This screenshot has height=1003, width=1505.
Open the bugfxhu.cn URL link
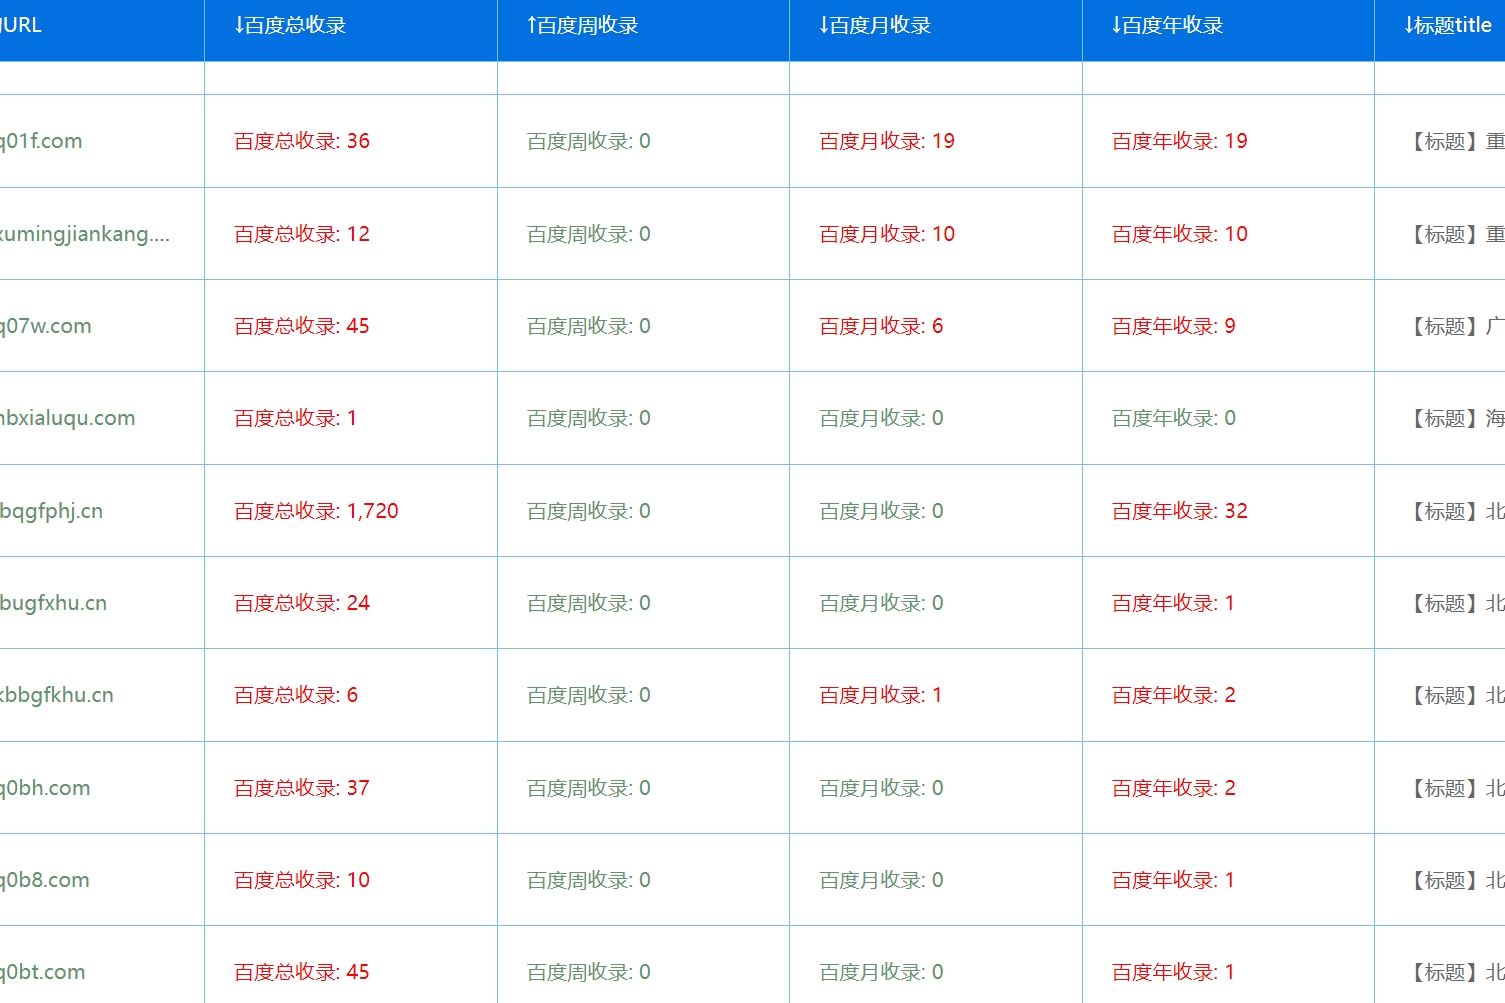click(x=54, y=603)
